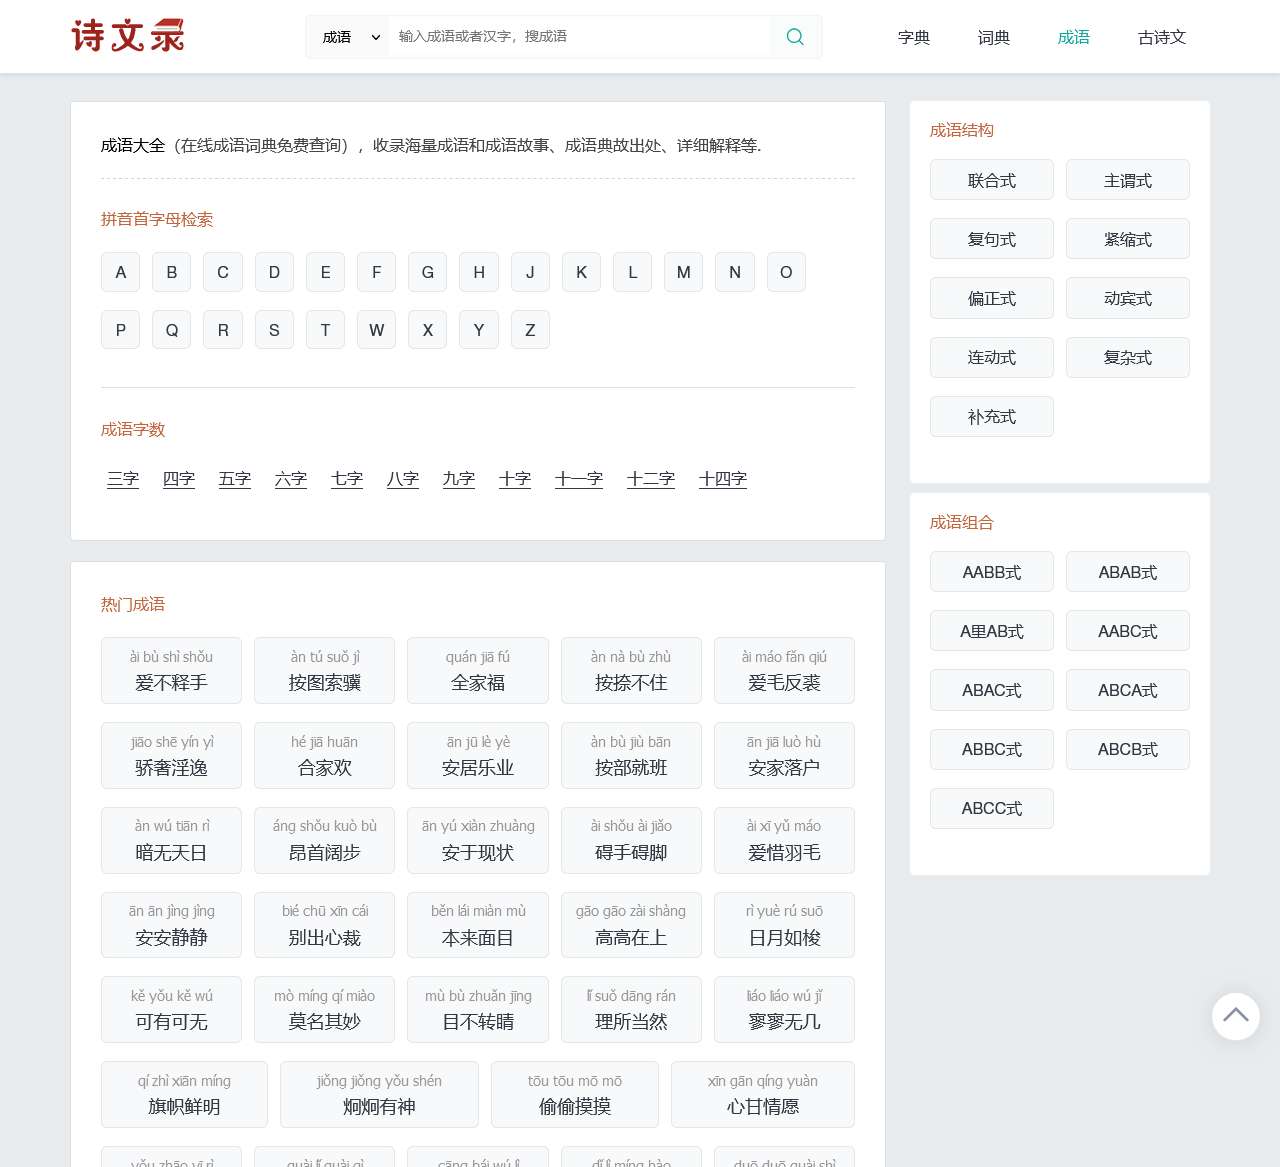Image resolution: width=1280 pixels, height=1167 pixels.
Task: Open the 四字 idiom length link
Action: (x=179, y=479)
